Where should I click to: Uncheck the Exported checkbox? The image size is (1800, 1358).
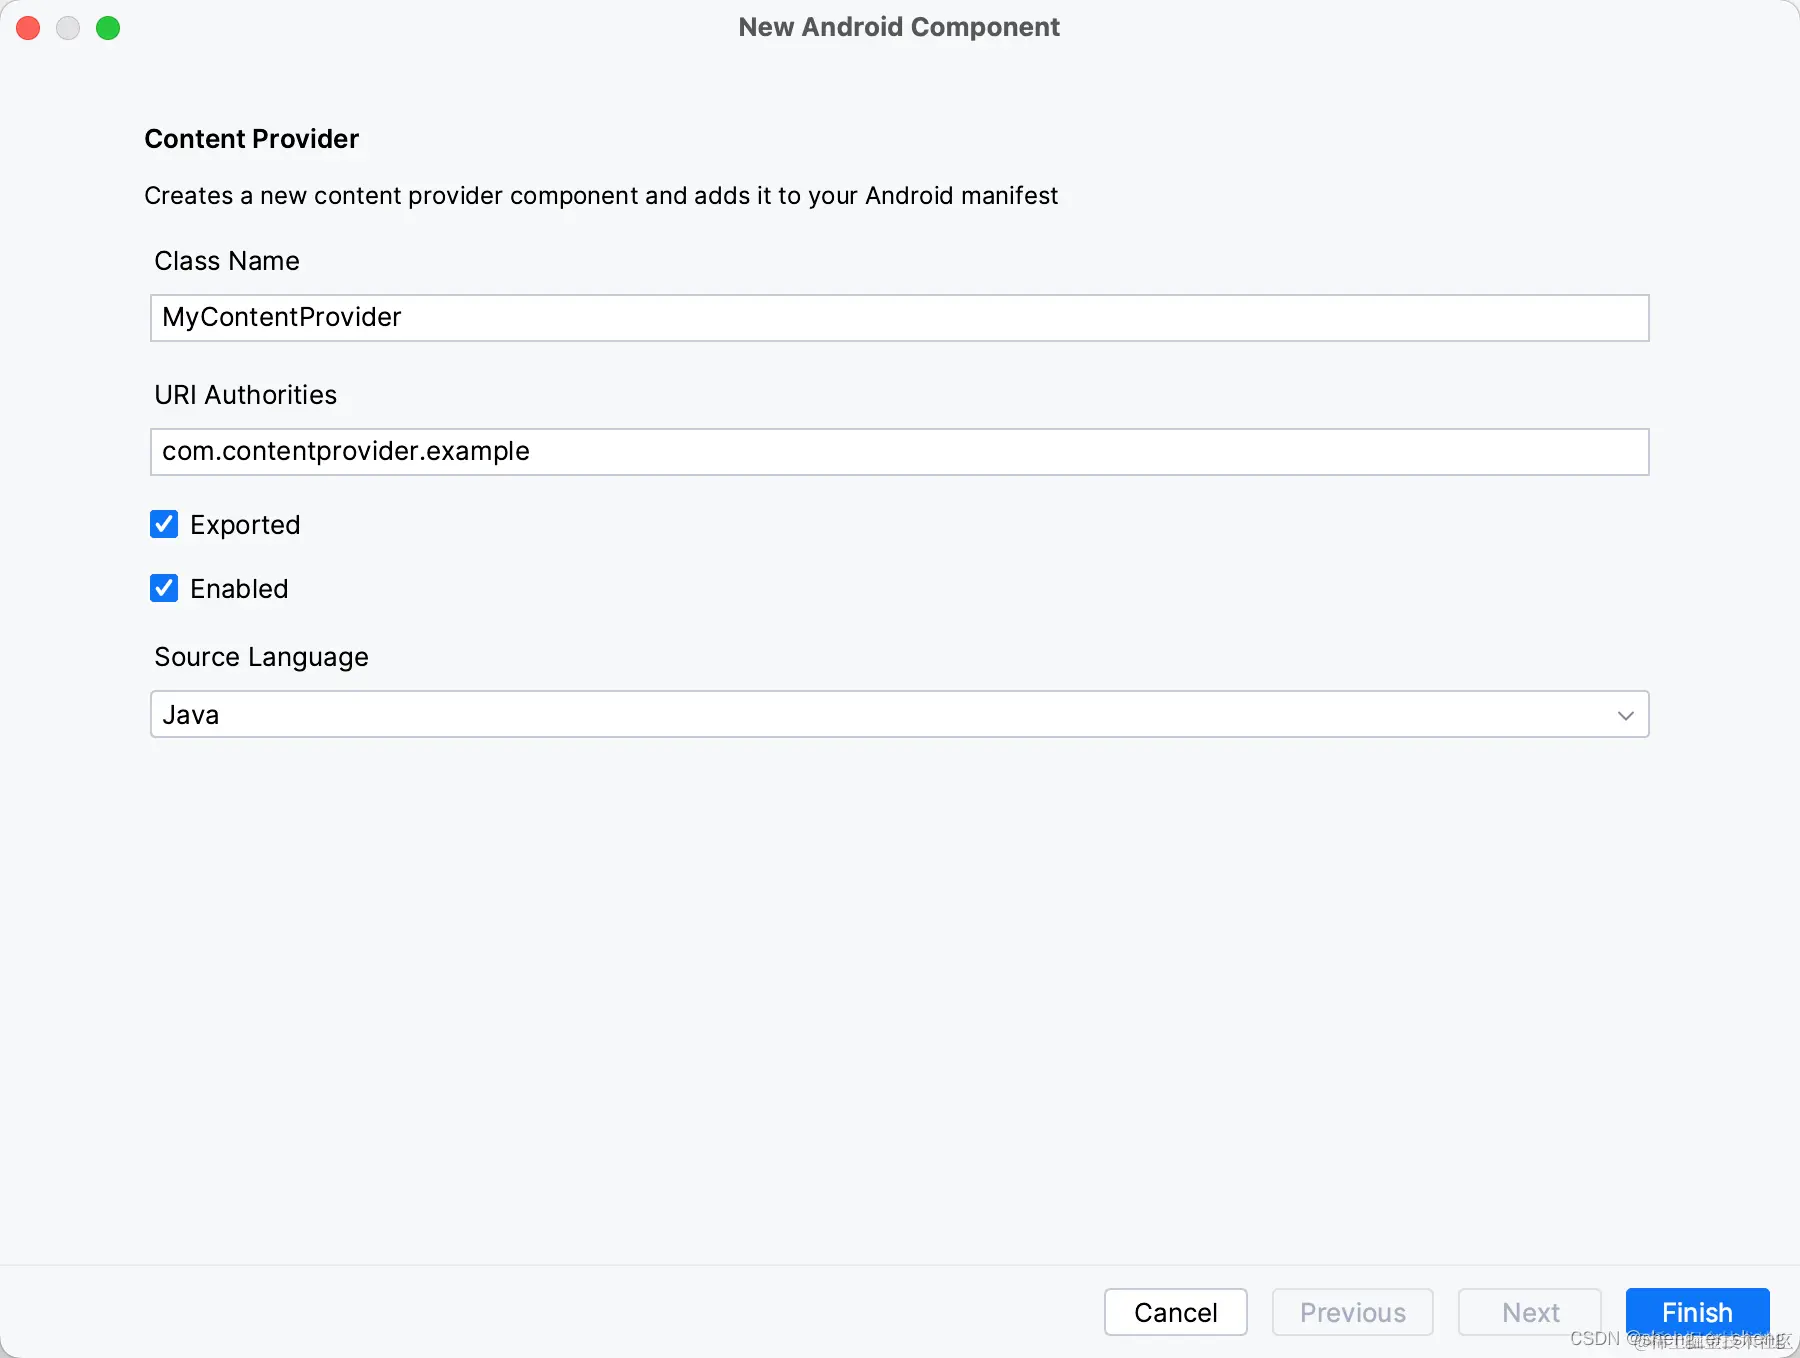coord(164,524)
